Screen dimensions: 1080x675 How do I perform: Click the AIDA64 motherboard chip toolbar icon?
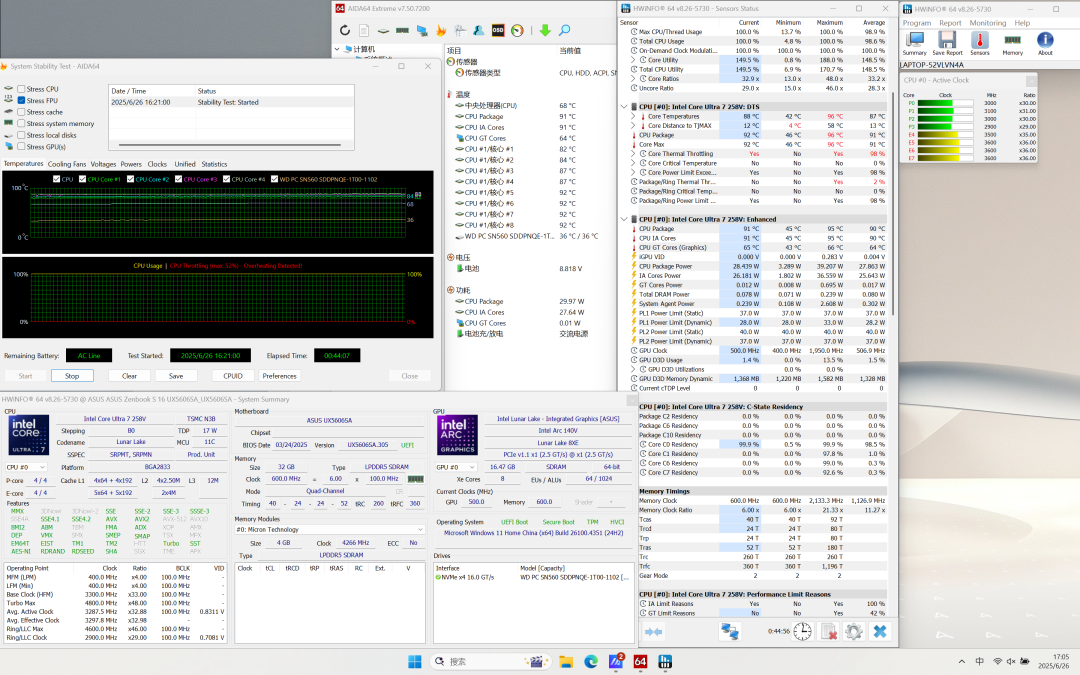(384, 30)
